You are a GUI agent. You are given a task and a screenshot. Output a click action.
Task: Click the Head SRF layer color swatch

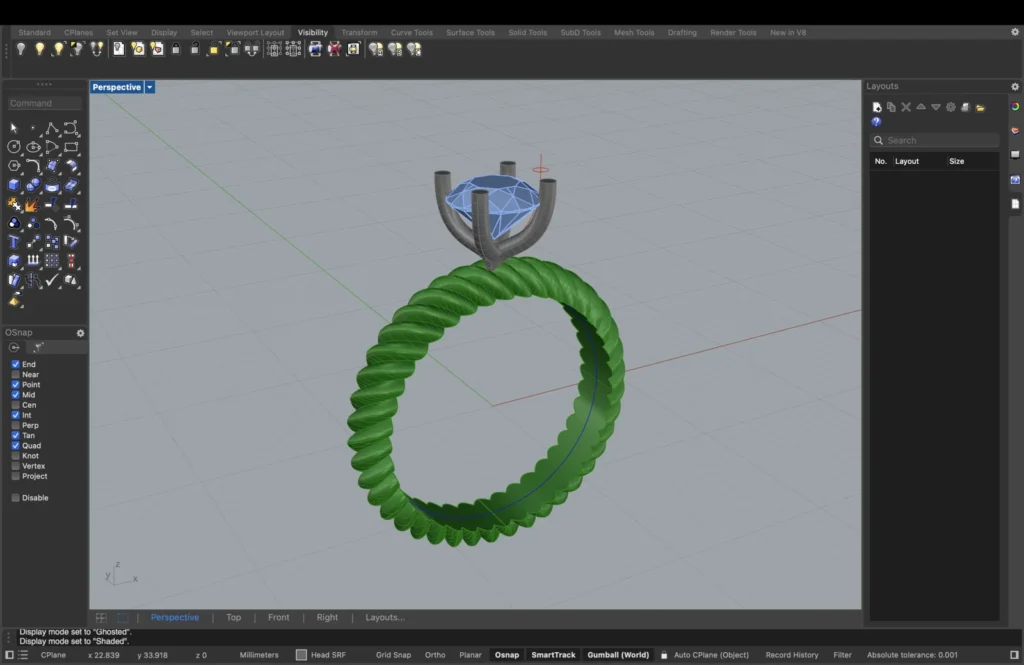tap(301, 655)
